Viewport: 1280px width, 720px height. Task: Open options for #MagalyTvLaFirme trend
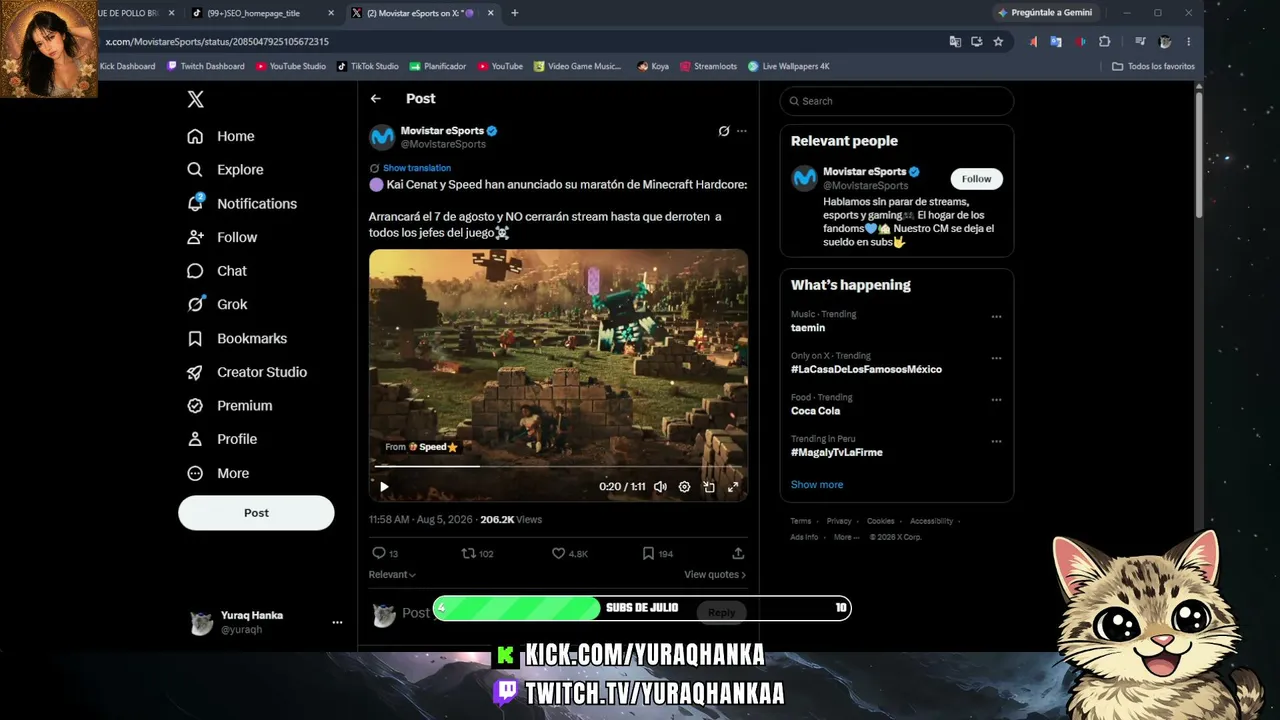[x=996, y=441]
